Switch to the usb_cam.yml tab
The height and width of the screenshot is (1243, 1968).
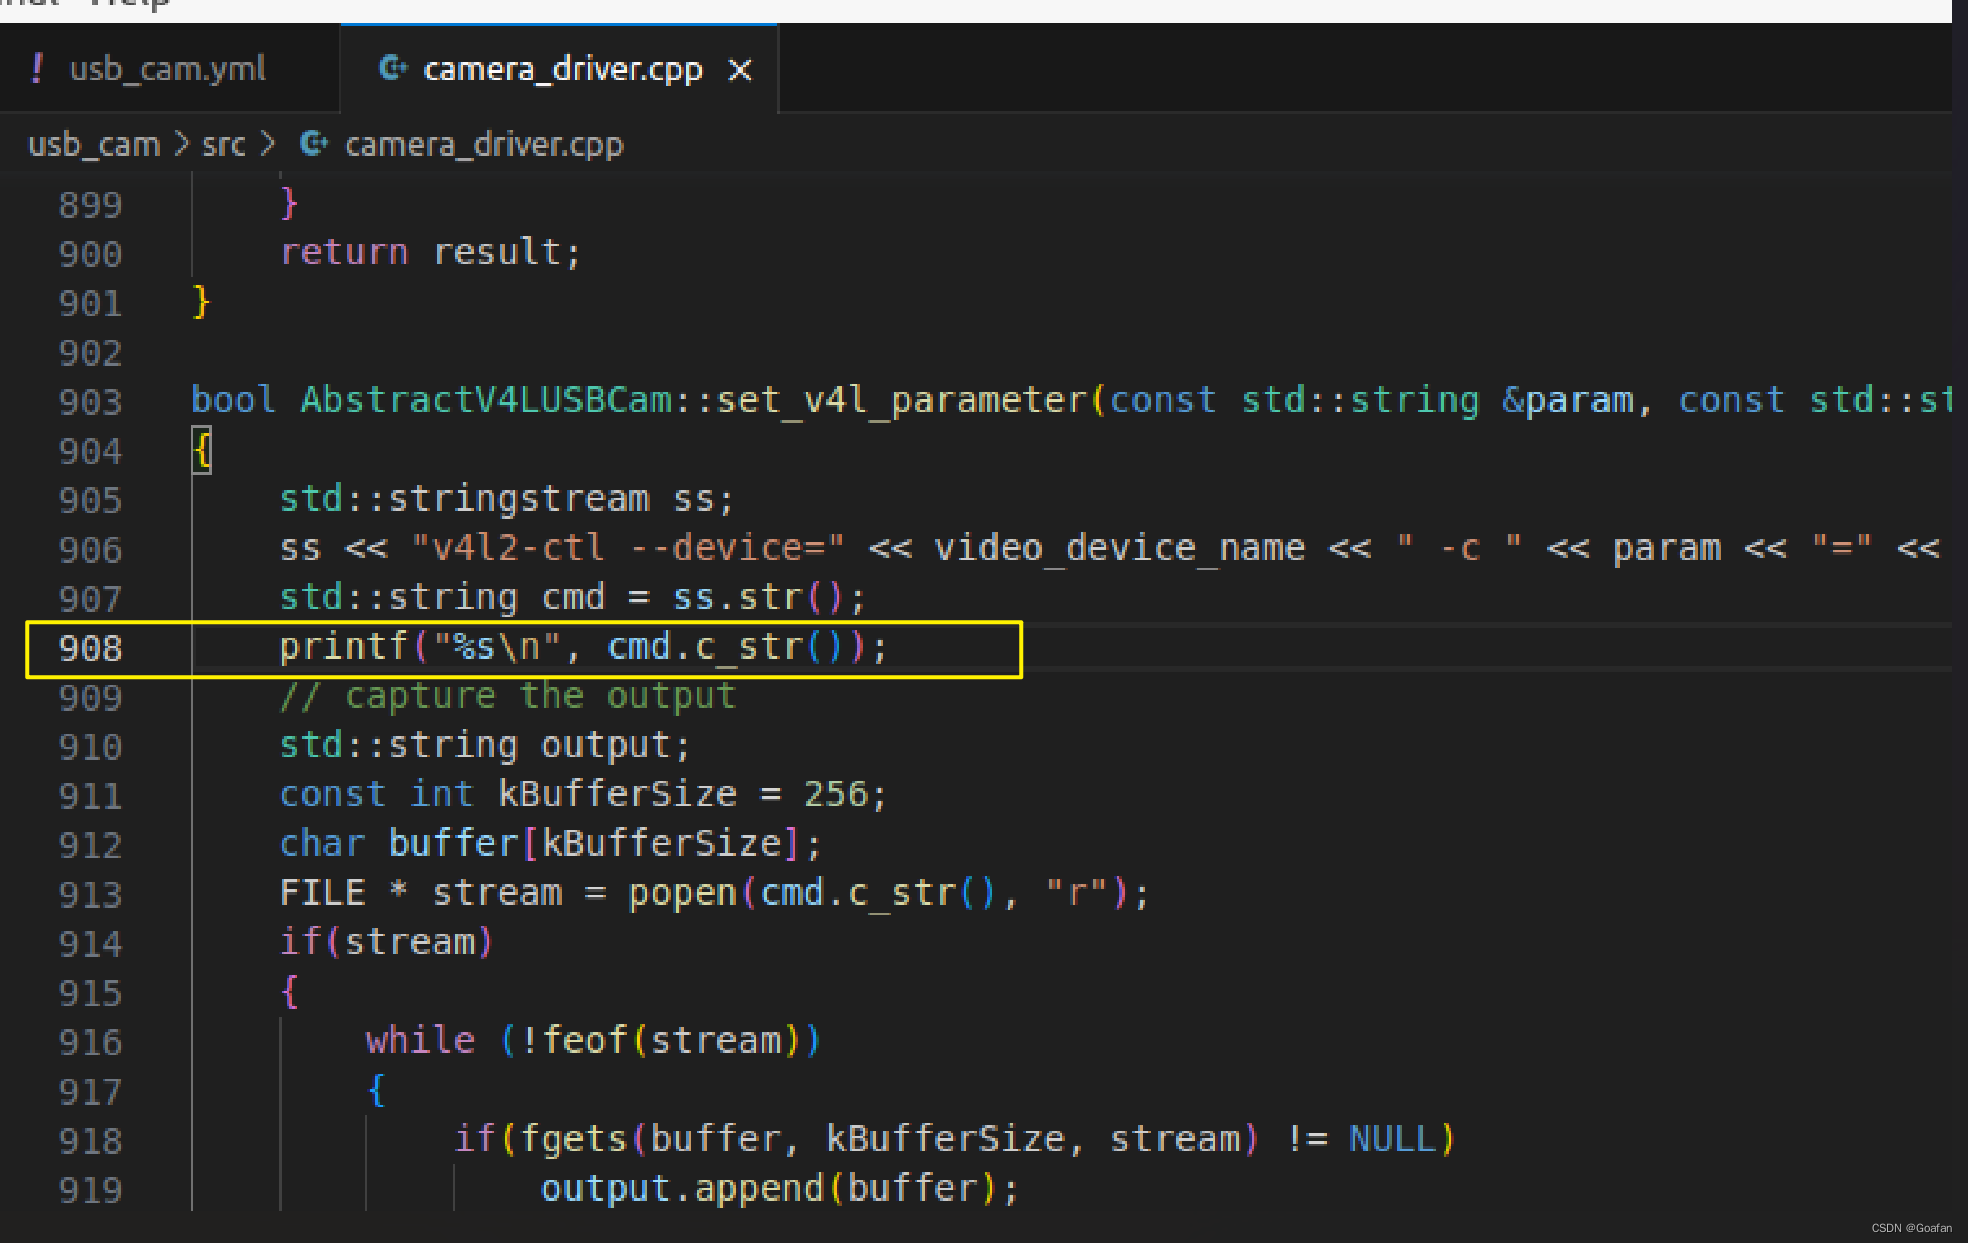[x=168, y=69]
